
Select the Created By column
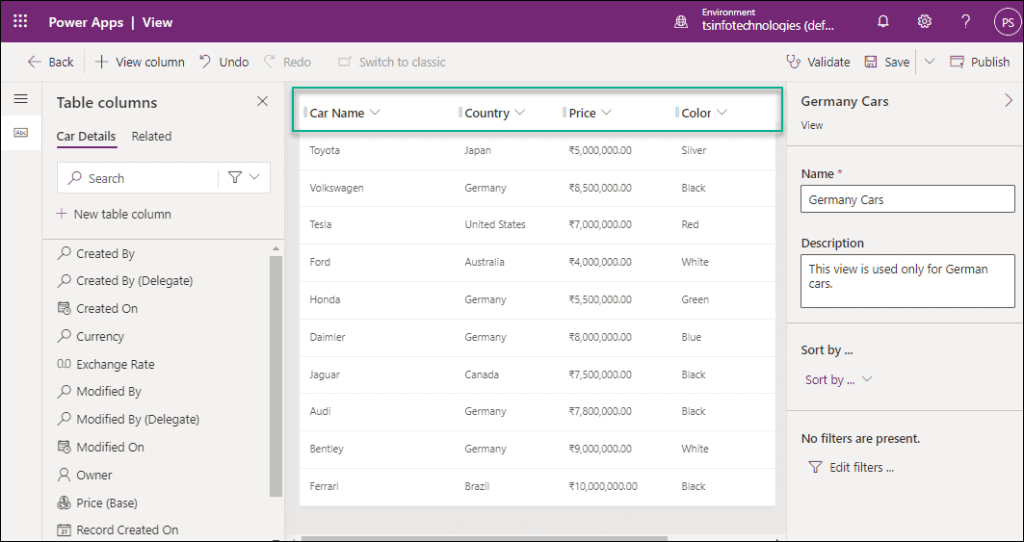click(x=96, y=253)
